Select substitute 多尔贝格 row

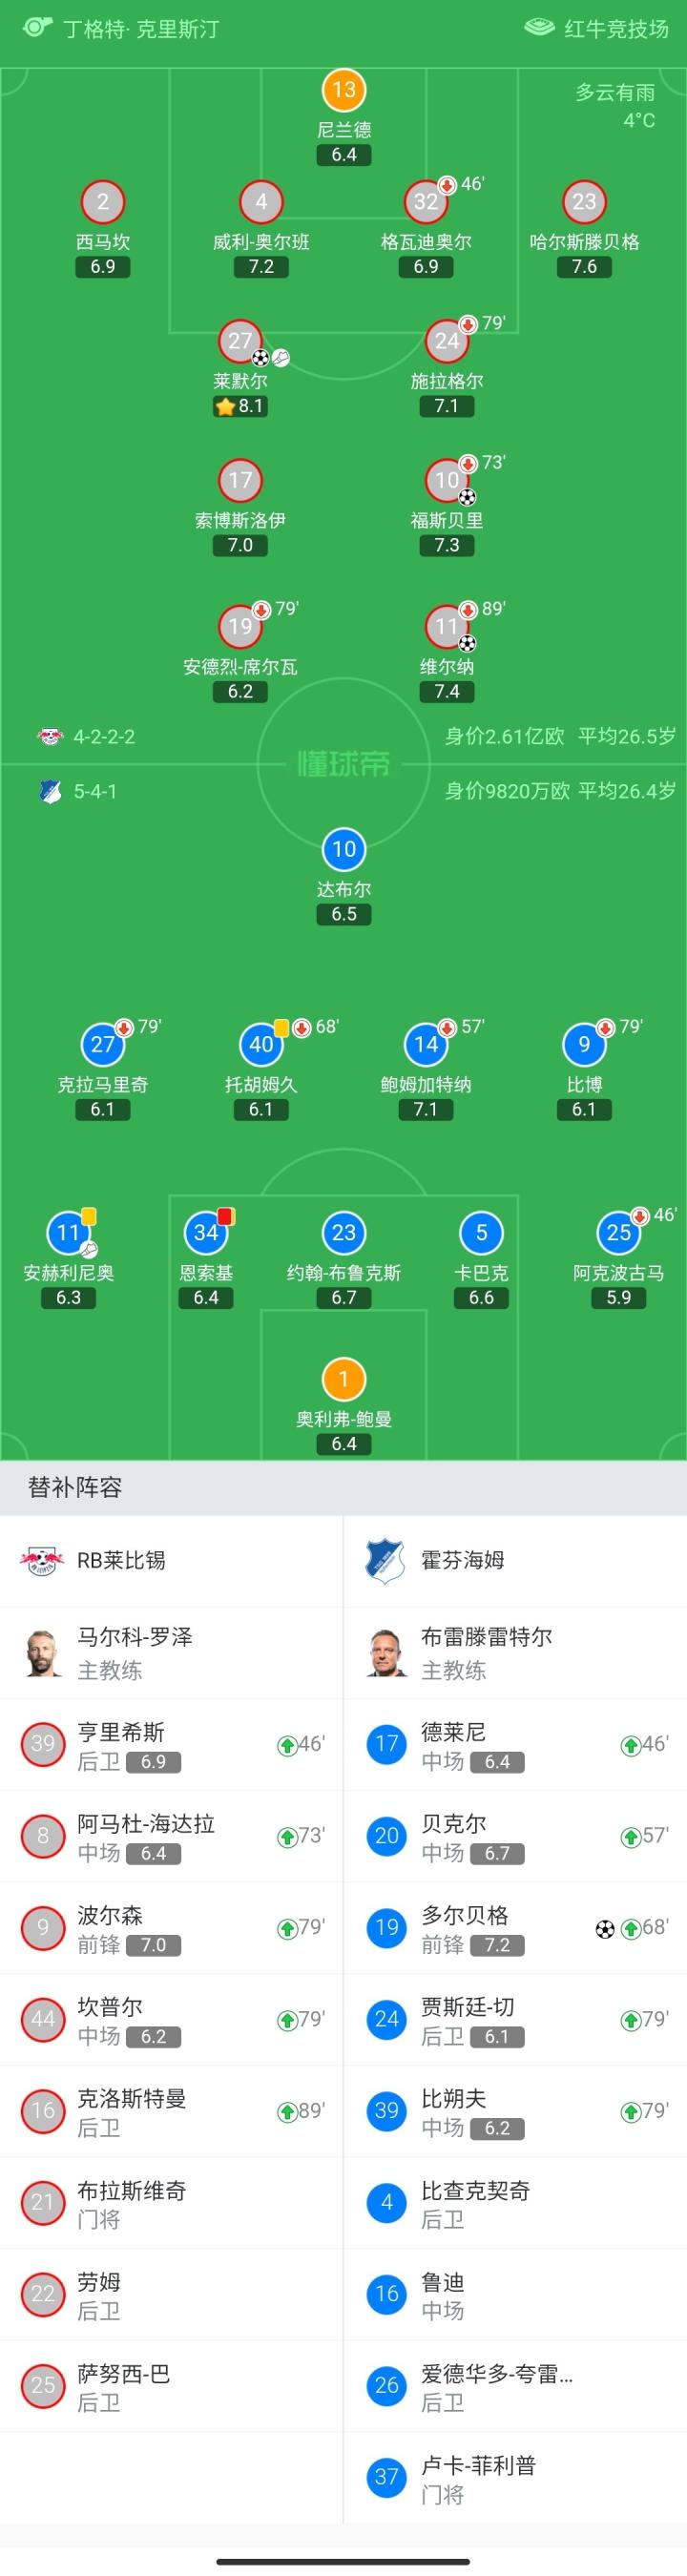click(x=514, y=1928)
